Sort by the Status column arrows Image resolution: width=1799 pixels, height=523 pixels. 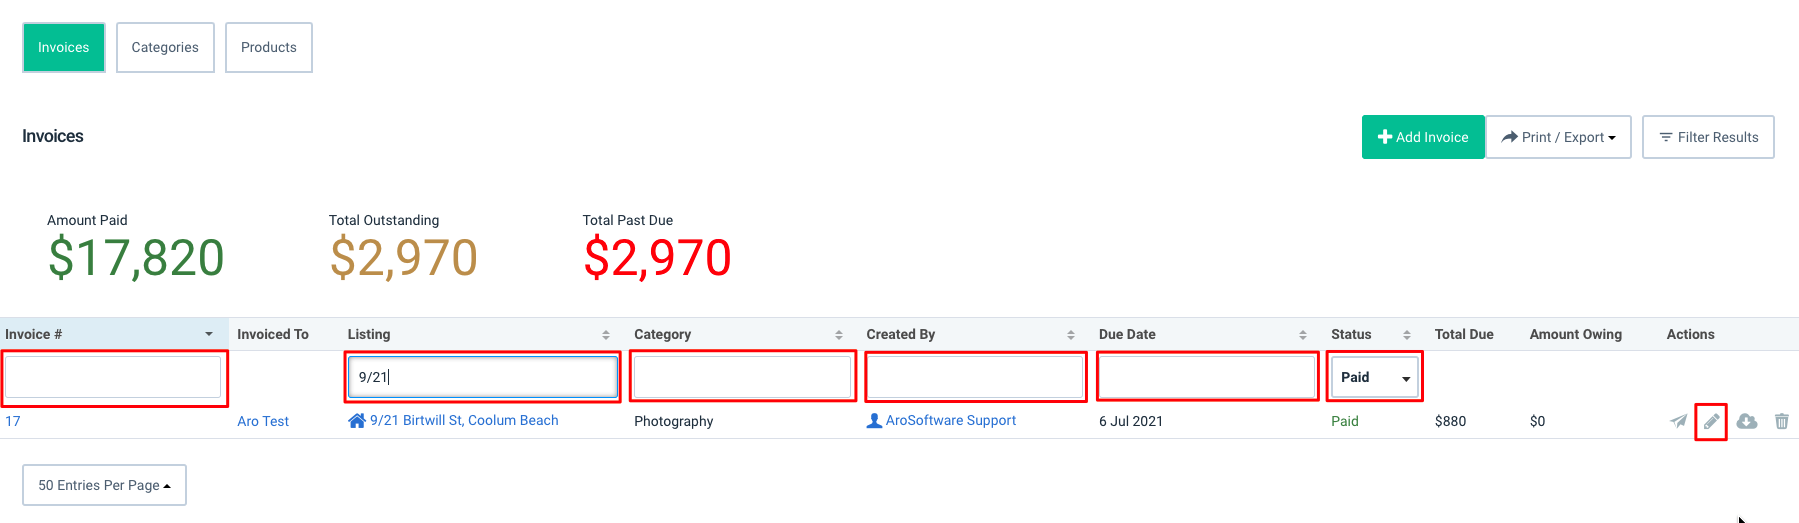coord(1407,335)
